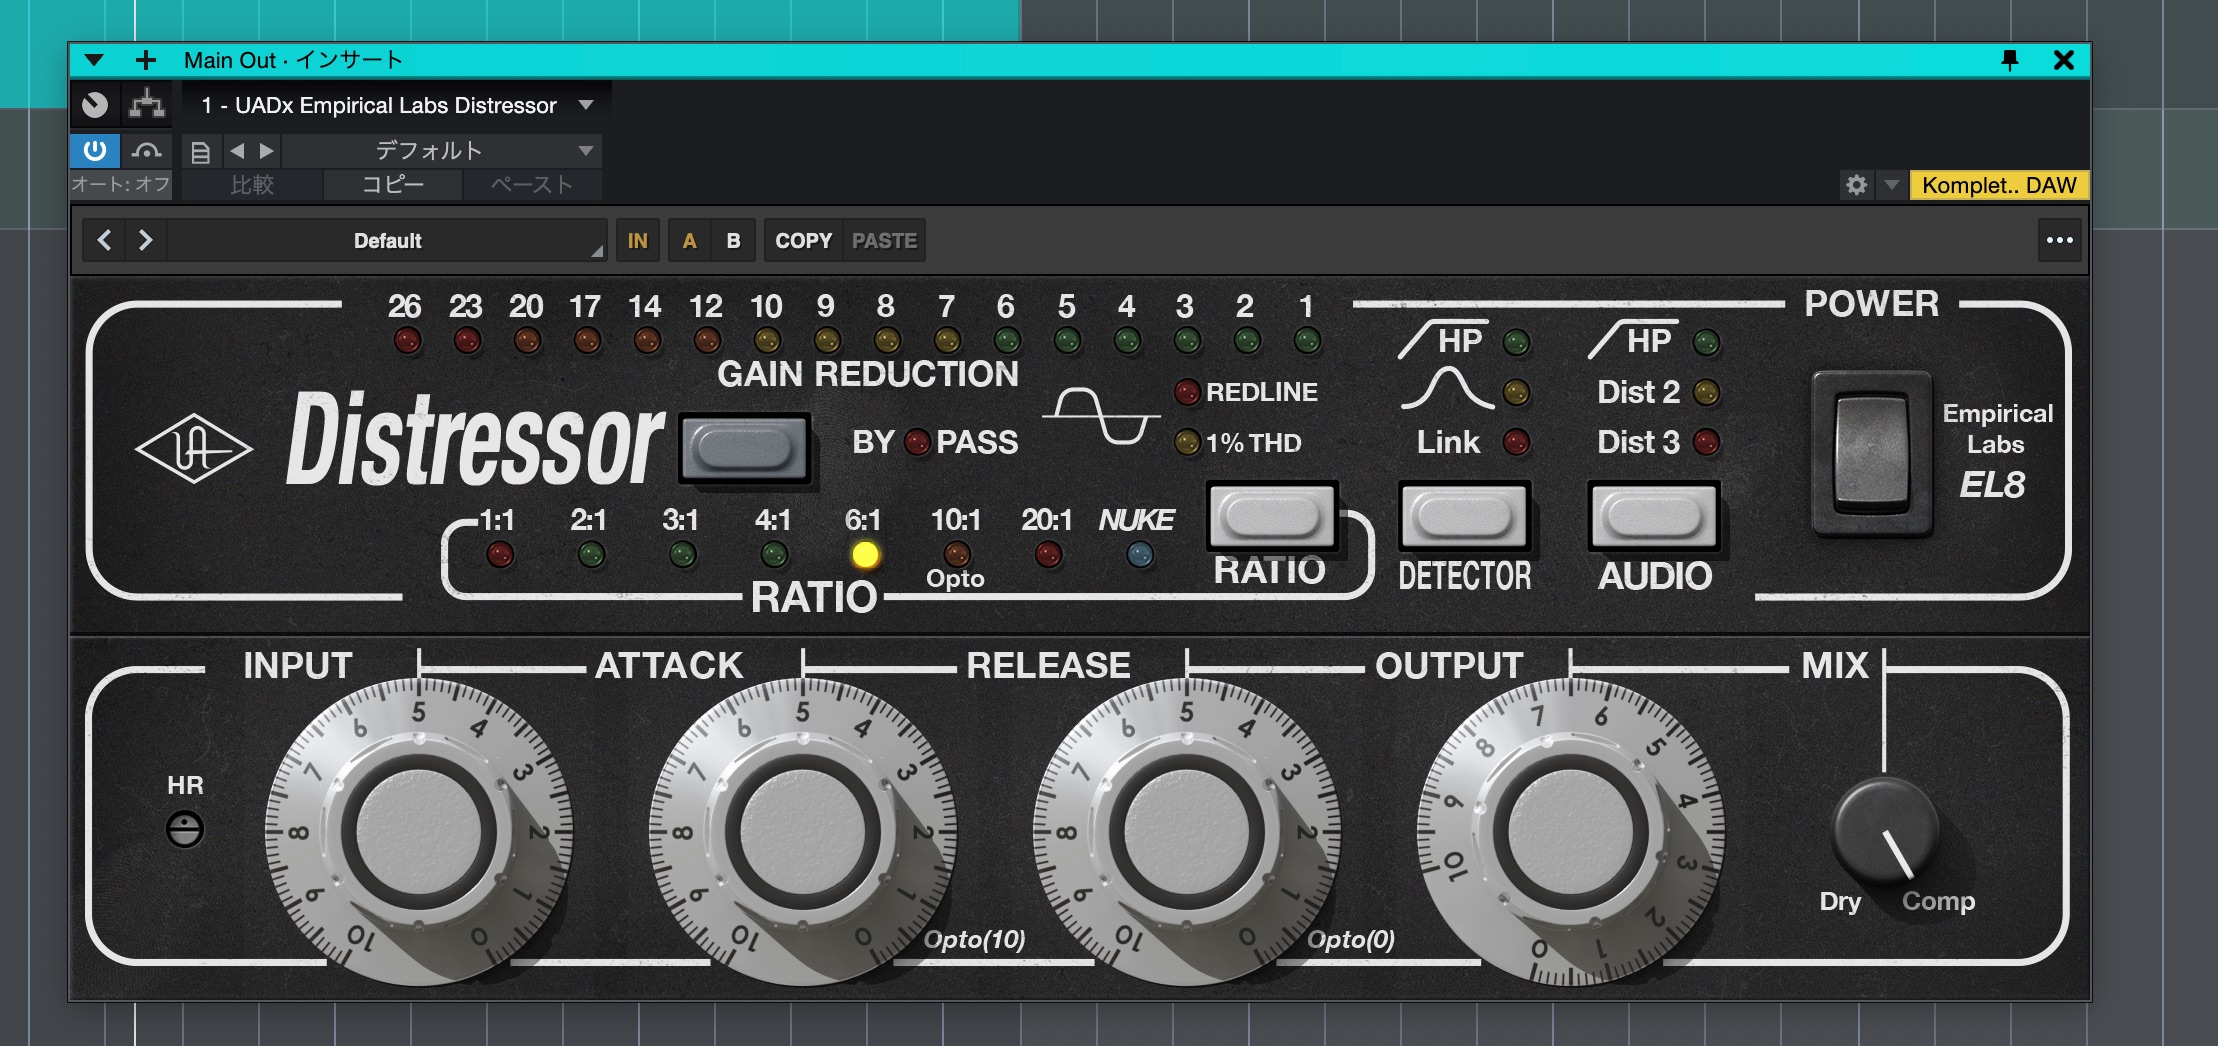Select the 20:1 ratio LED
Image resolution: width=2218 pixels, height=1046 pixels.
tap(1048, 554)
